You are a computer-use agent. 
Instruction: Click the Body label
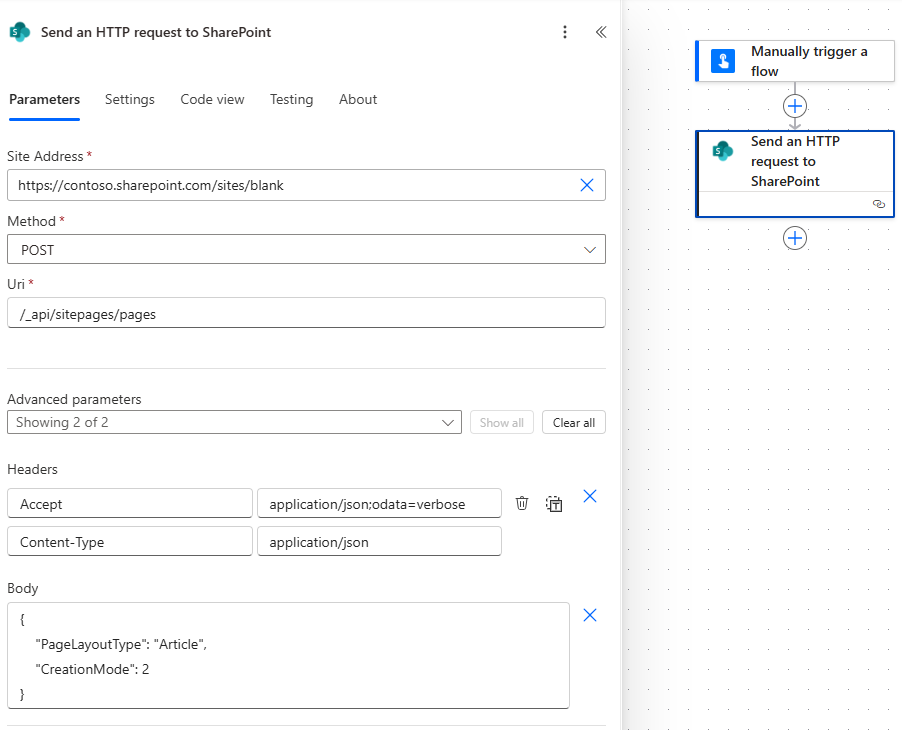[22, 588]
